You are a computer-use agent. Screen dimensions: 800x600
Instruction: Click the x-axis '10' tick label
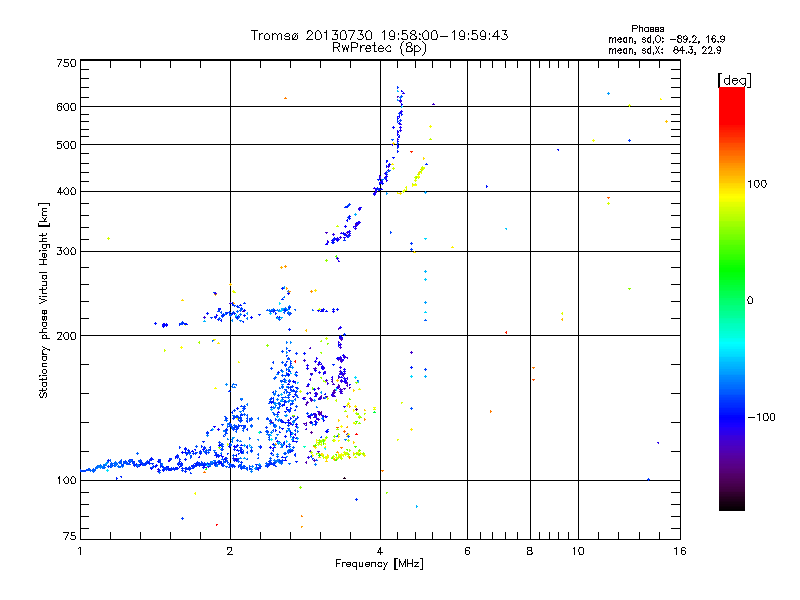578,551
